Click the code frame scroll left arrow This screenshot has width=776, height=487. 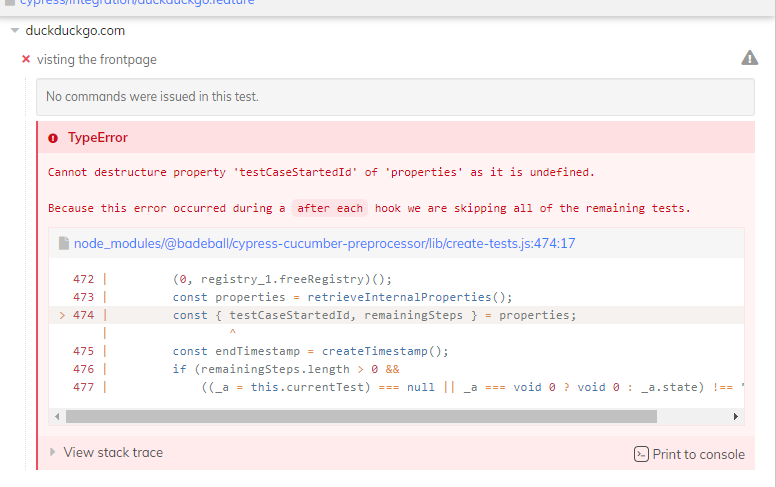click(x=57, y=417)
